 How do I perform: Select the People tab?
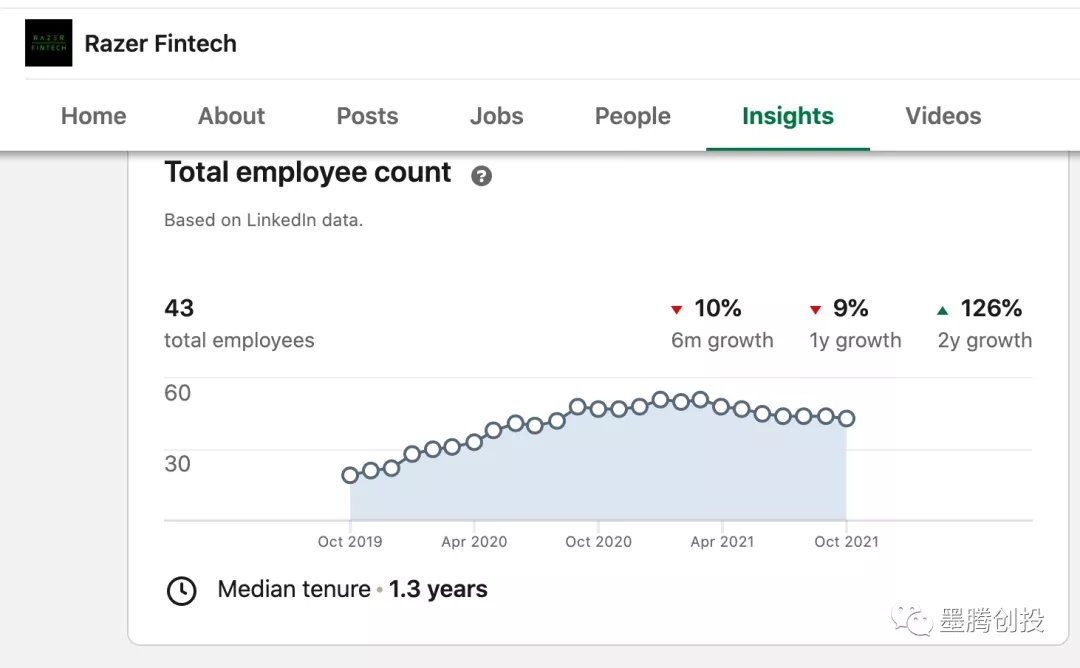pyautogui.click(x=632, y=116)
